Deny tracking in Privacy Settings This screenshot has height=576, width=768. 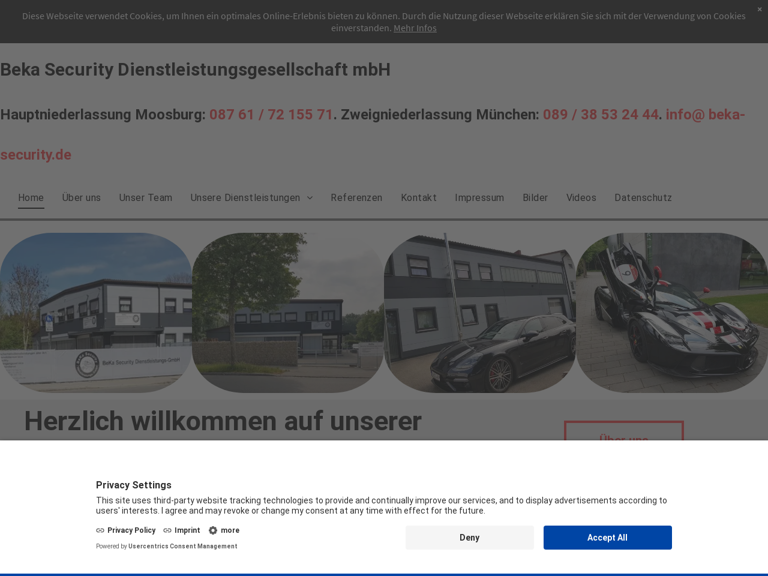[x=469, y=538]
